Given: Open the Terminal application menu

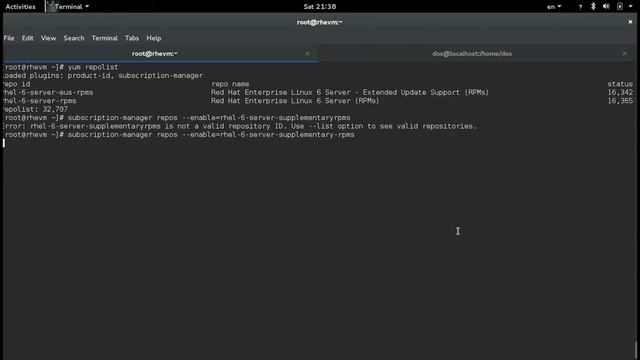Looking at the screenshot, I should click(x=68, y=7).
